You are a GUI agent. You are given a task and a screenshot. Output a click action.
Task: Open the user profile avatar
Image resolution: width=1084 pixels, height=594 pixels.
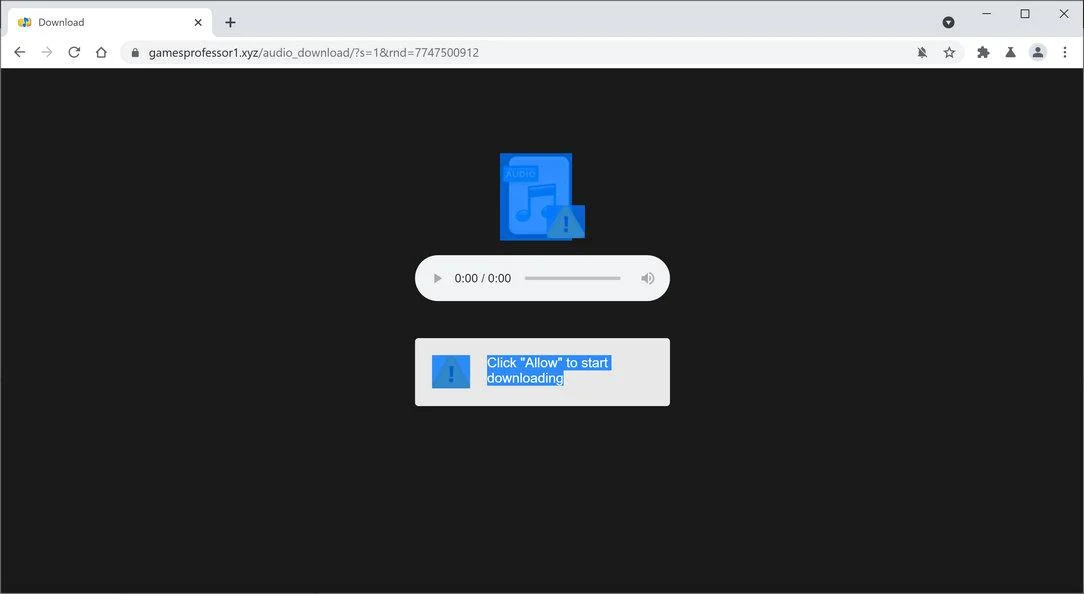coord(1038,53)
